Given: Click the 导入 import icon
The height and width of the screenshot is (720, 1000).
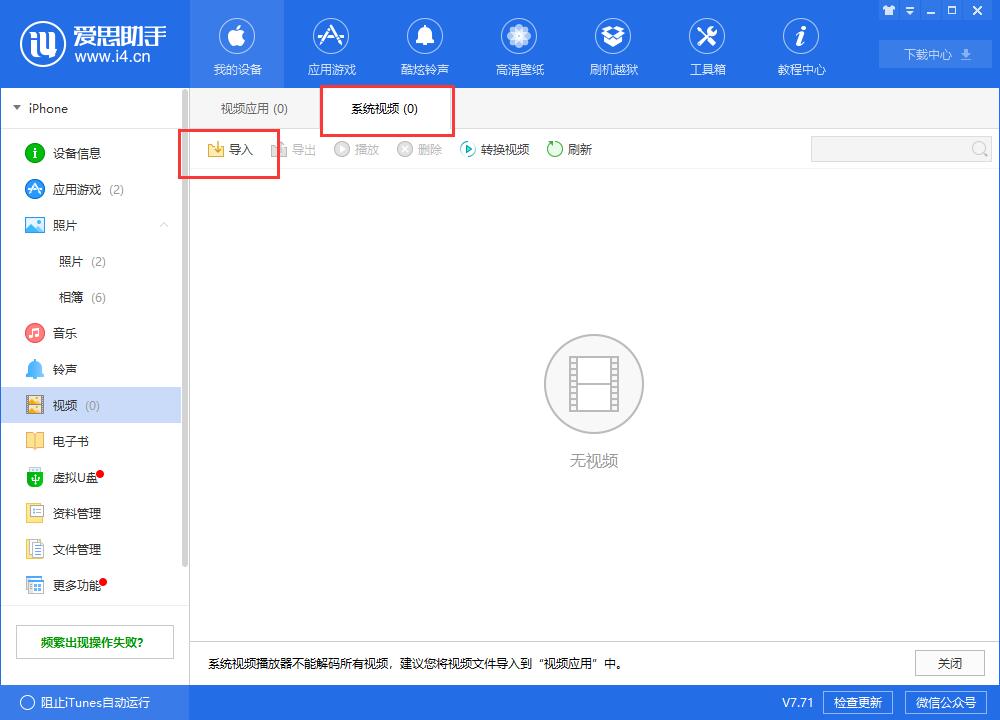Looking at the screenshot, I should coord(229,148).
